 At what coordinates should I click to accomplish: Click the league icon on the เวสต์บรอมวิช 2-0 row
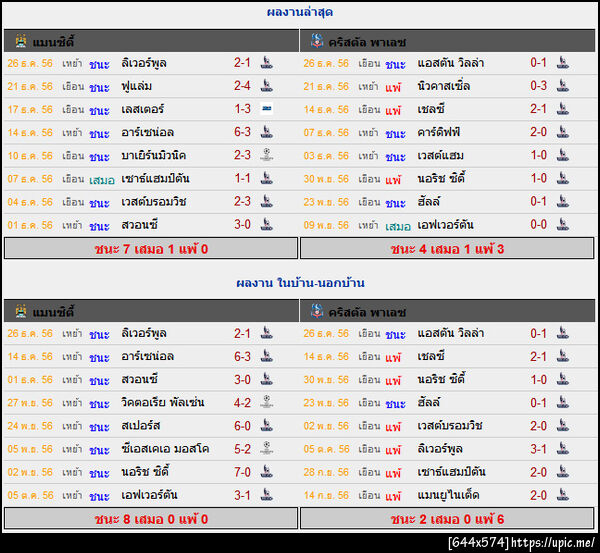coord(562,425)
